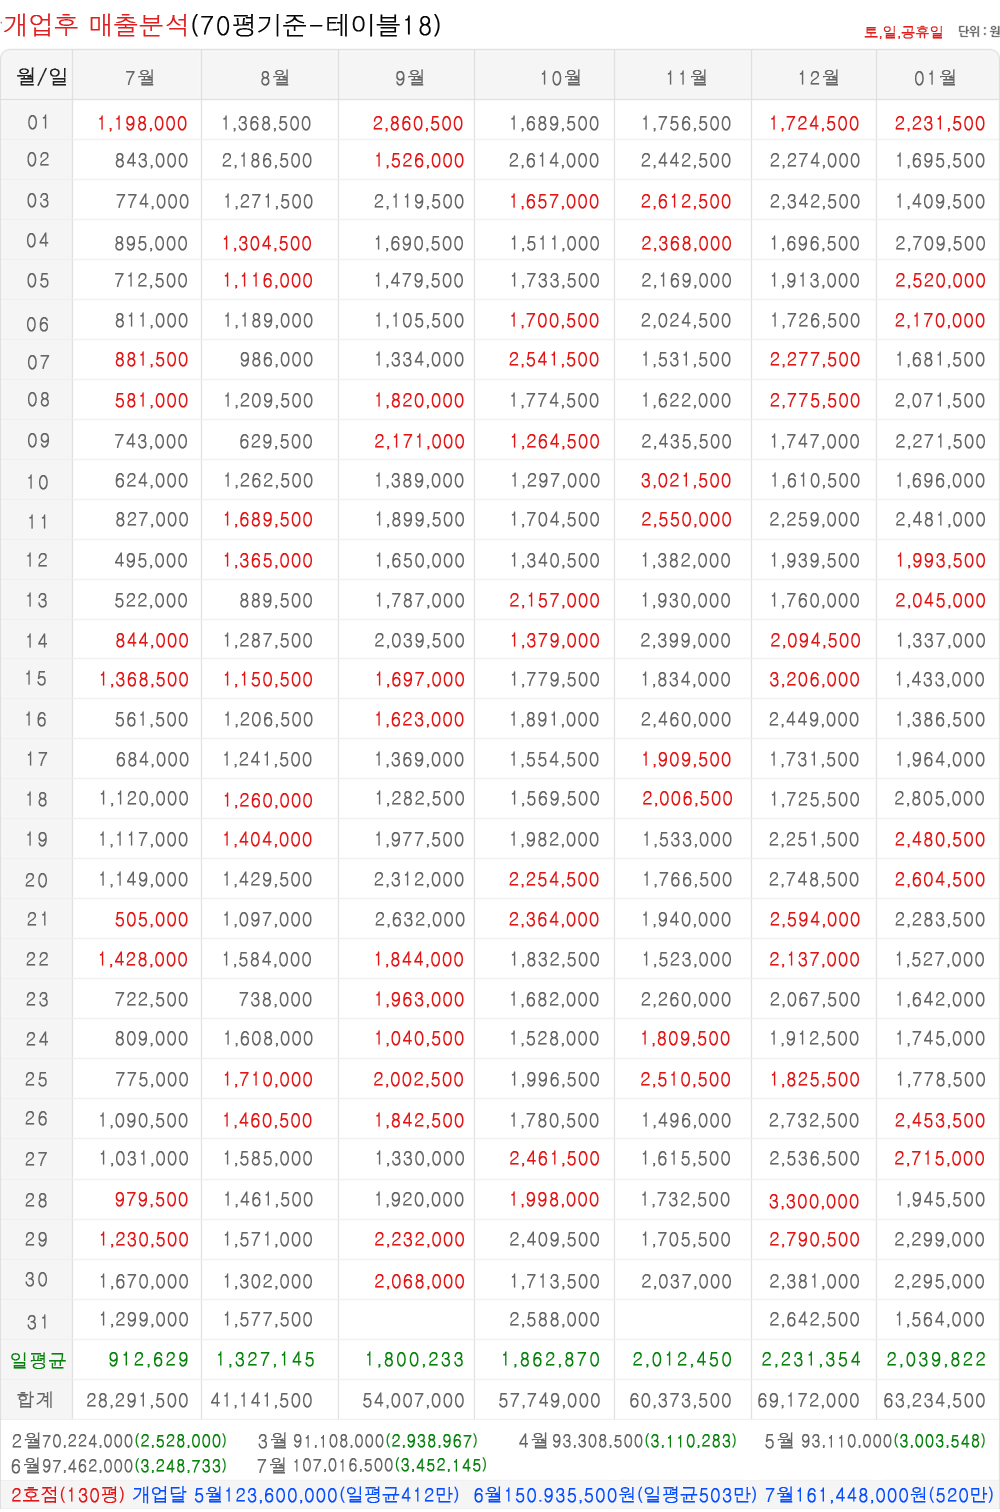1000x1512 pixels.
Task: Click the value 2,709,500
Action: (x=940, y=244)
